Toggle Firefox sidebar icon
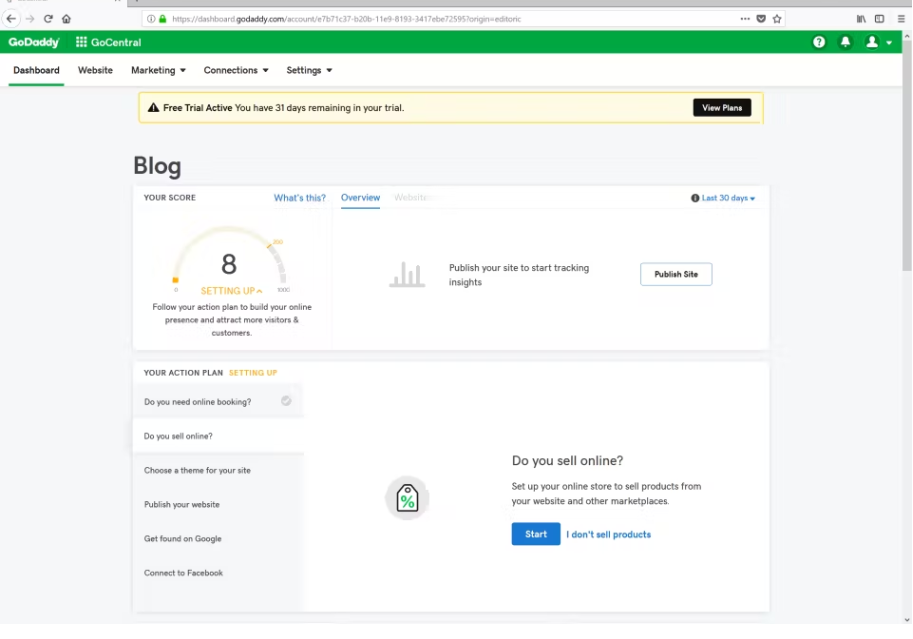 (x=879, y=19)
